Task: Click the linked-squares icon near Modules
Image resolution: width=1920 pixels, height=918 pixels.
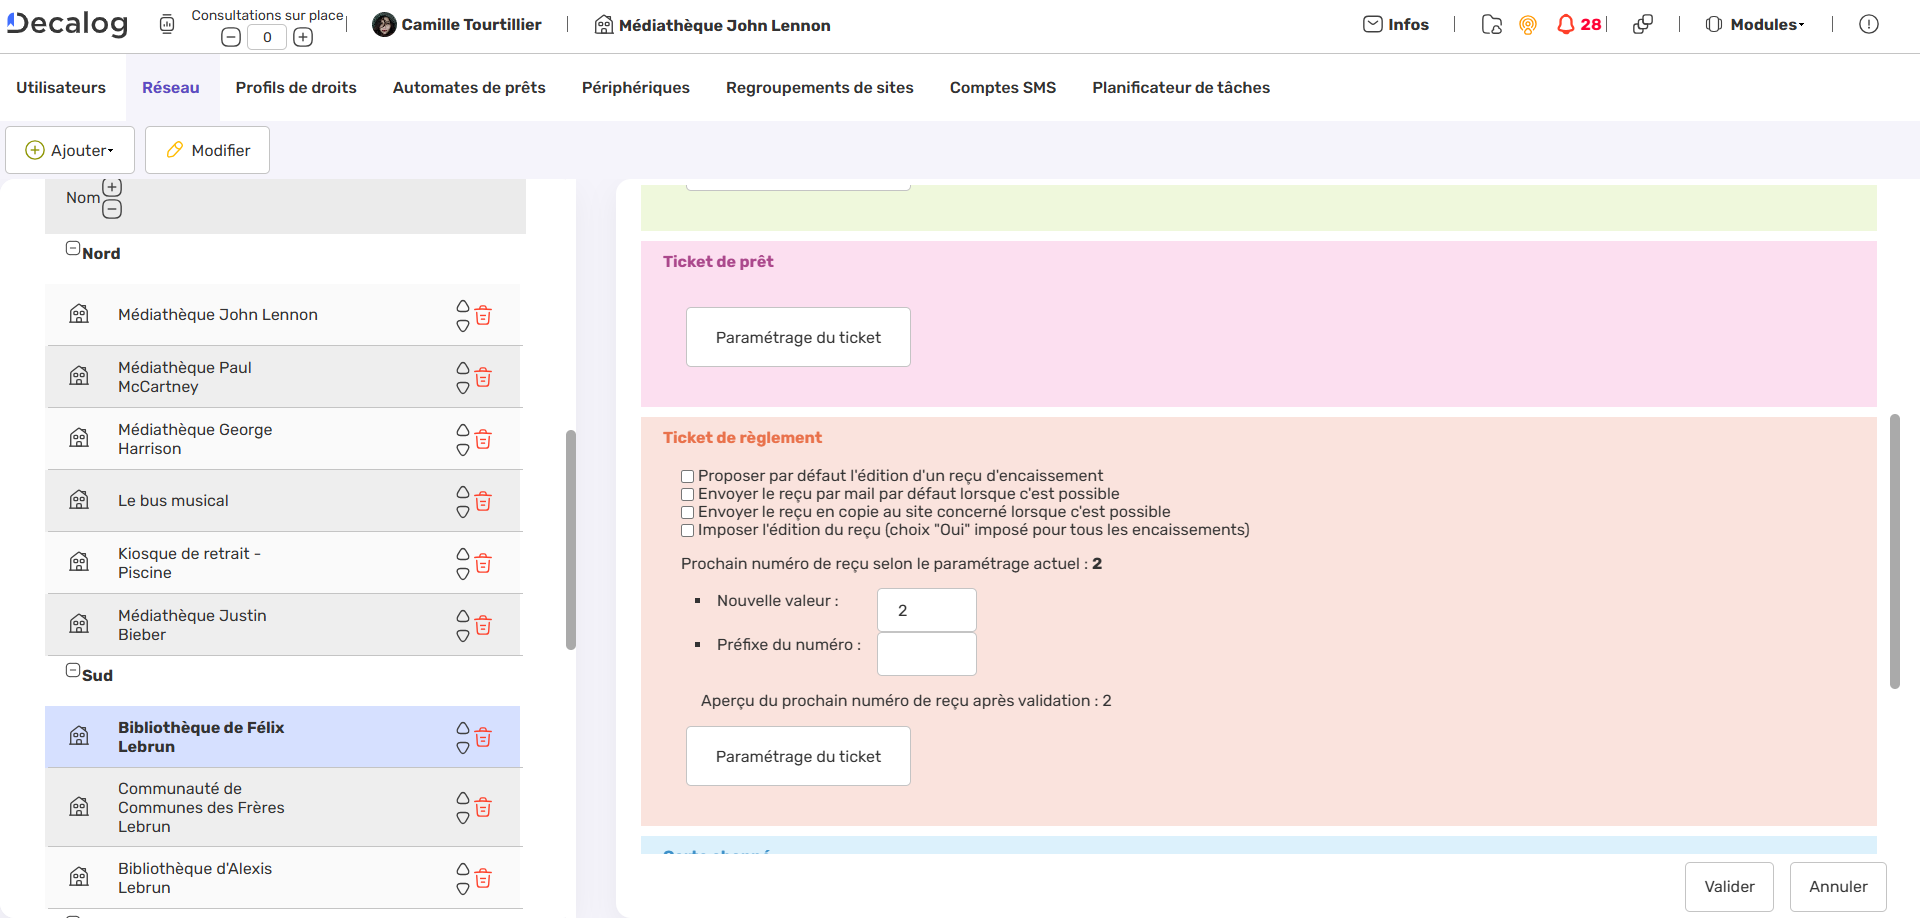Action: 1643,24
